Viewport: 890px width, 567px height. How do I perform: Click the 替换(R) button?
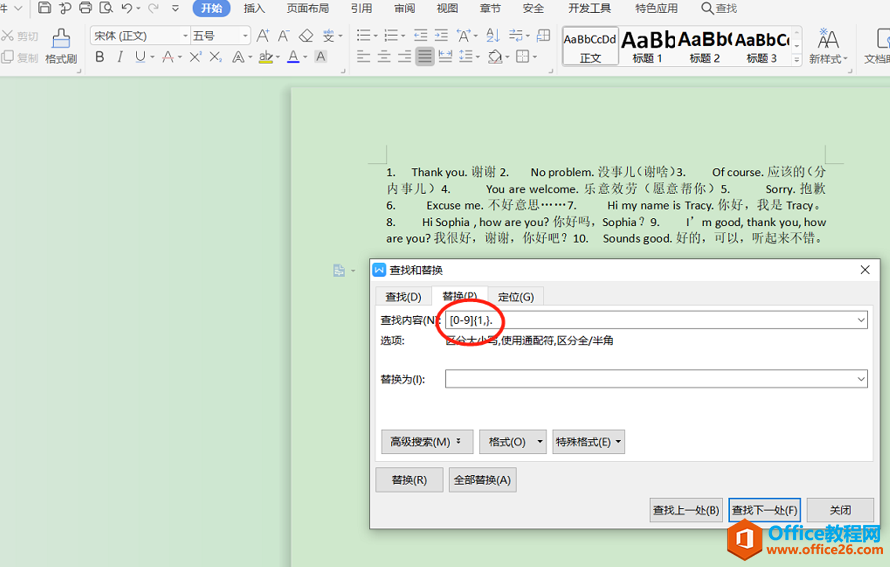coord(409,480)
